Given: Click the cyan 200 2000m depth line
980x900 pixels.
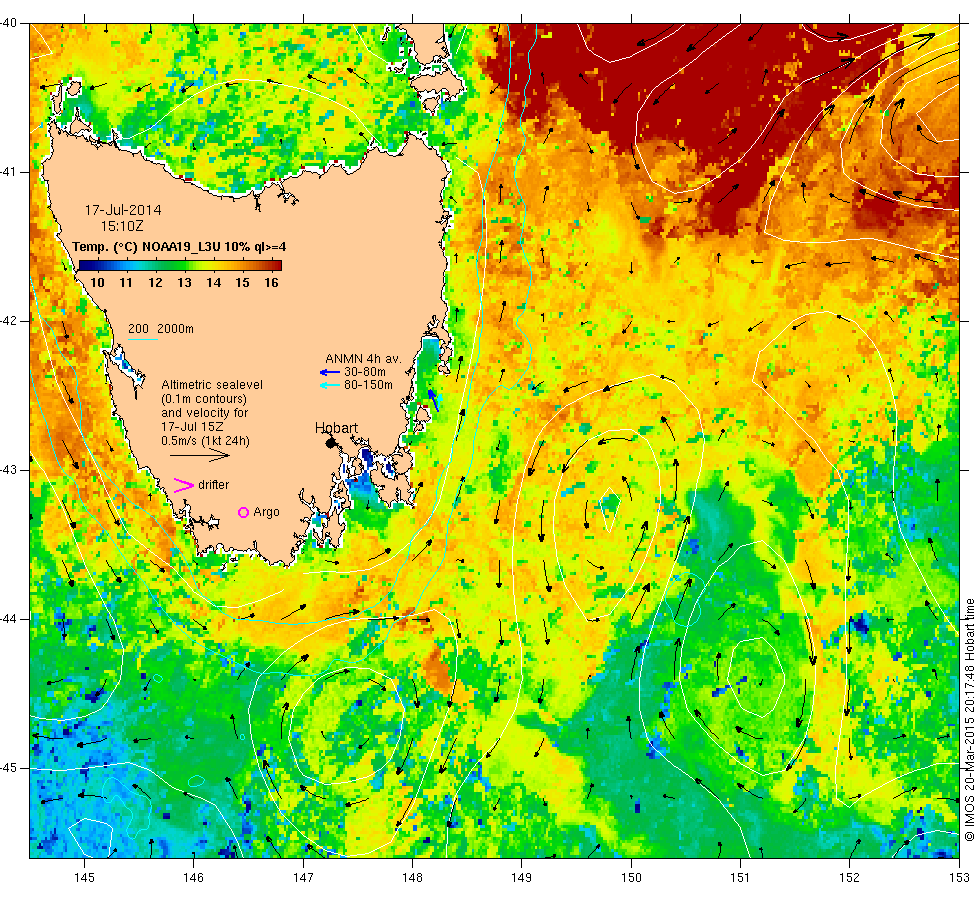Looking at the screenshot, I should pos(142,340).
